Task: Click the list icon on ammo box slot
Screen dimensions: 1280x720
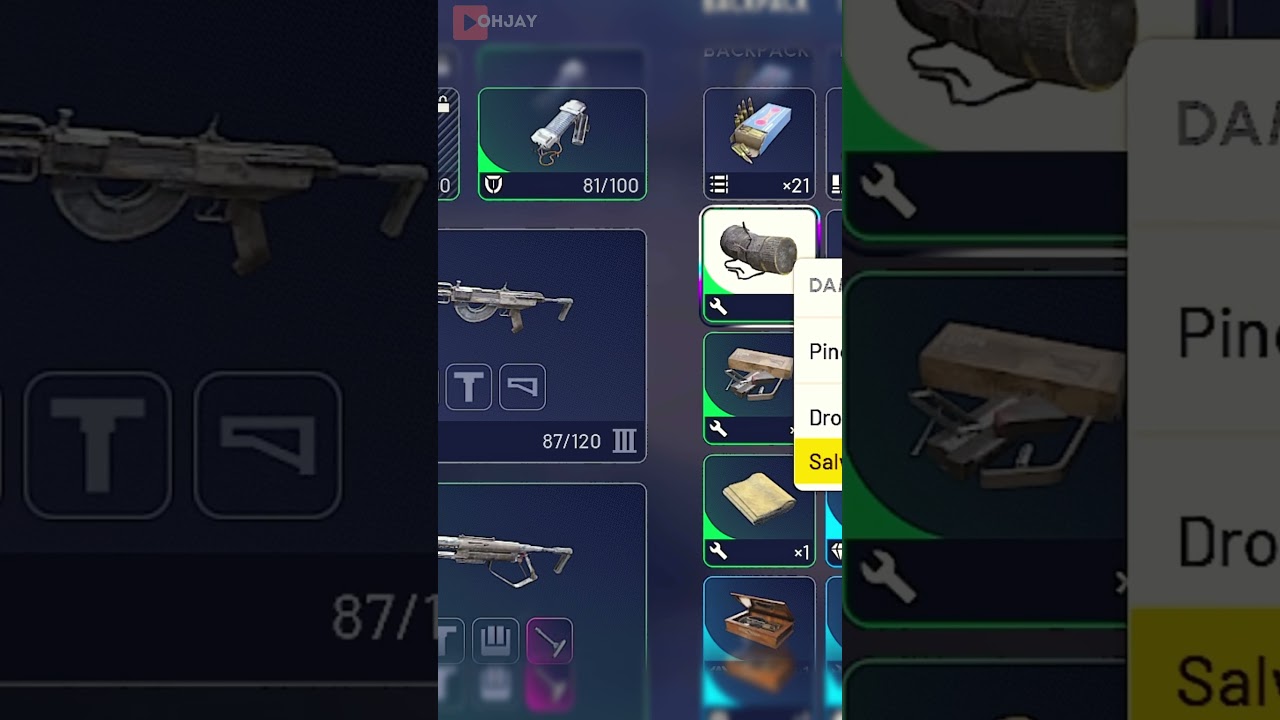Action: (719, 185)
